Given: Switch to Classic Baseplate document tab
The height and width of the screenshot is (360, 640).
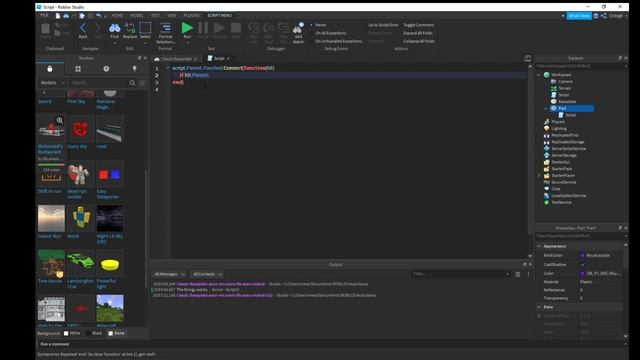Looking at the screenshot, I should [176, 59].
